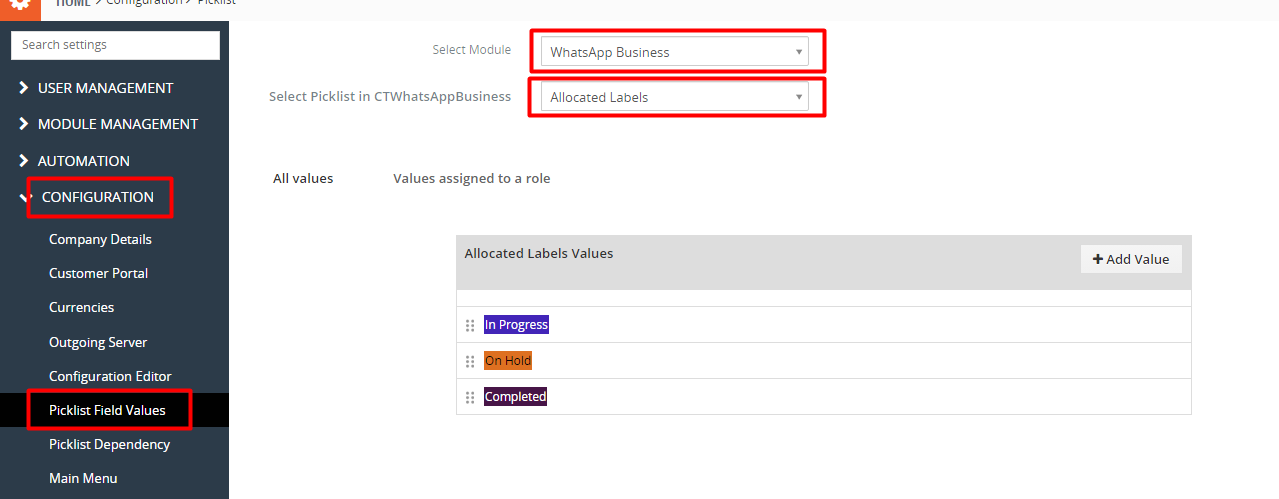
Task: Click the orange settings gear icon
Action: click(20, 5)
